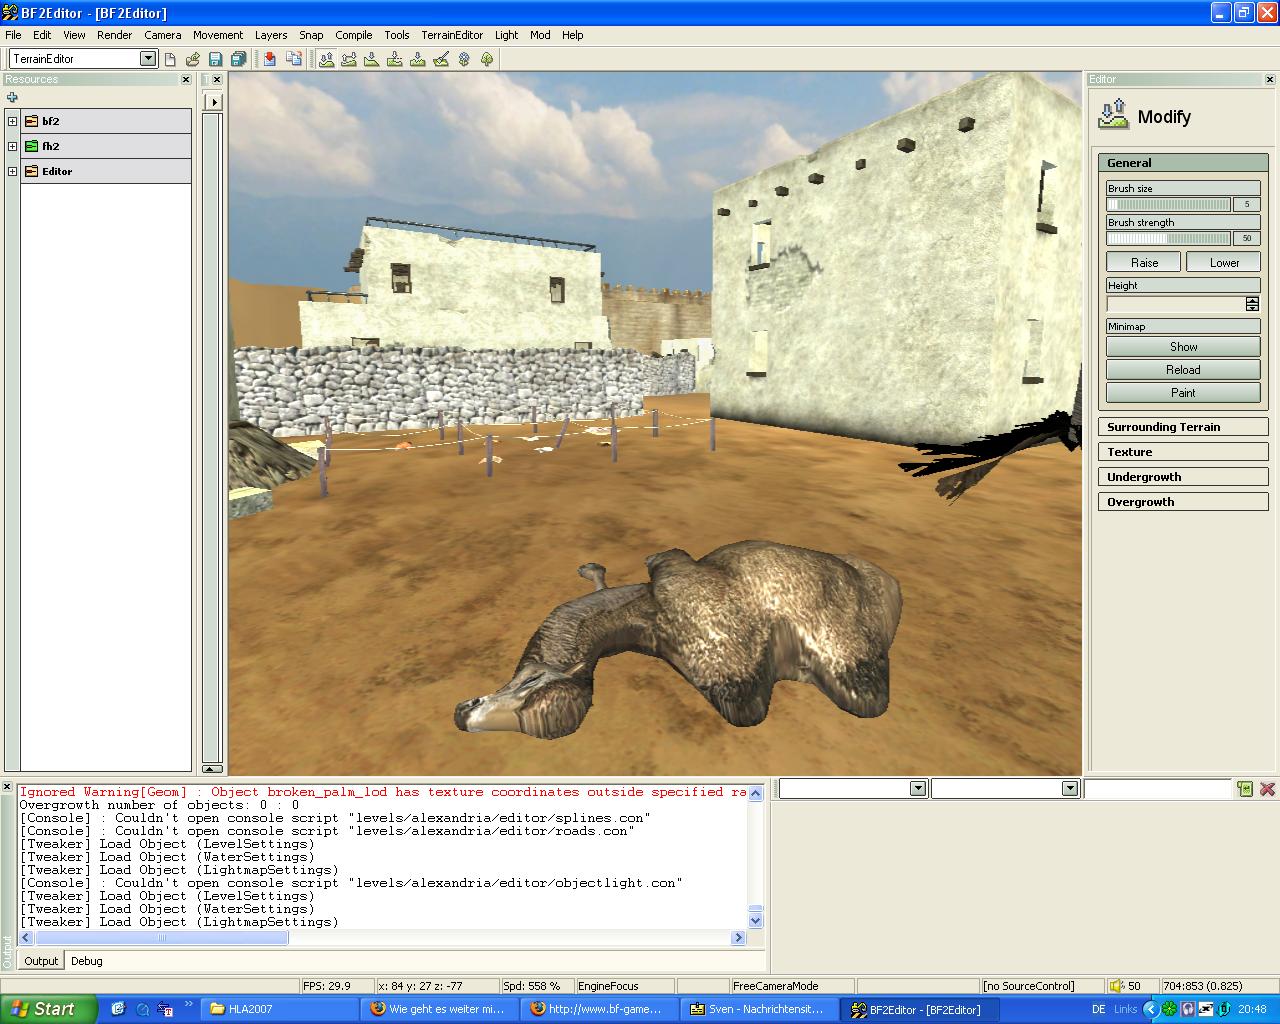Click the Editor folder icon in Resources
Screen dimensions: 1280x1024
(x=31, y=171)
